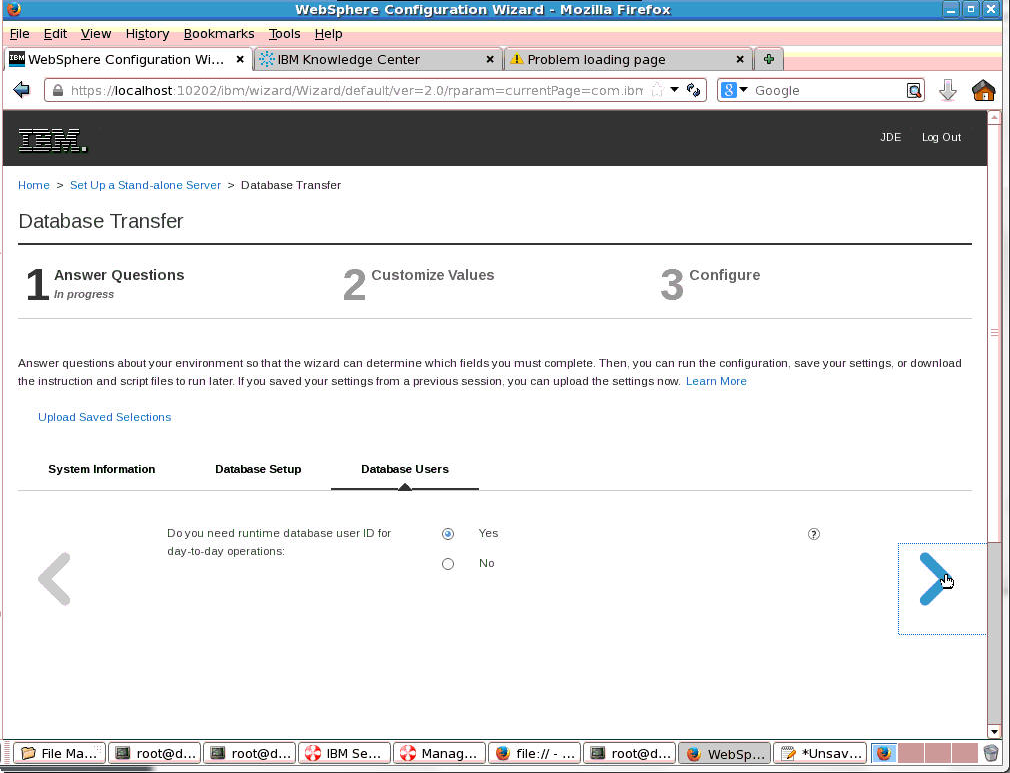Click Upload Saved Selections link
Image resolution: width=1010 pixels, height=773 pixels.
tap(104, 417)
